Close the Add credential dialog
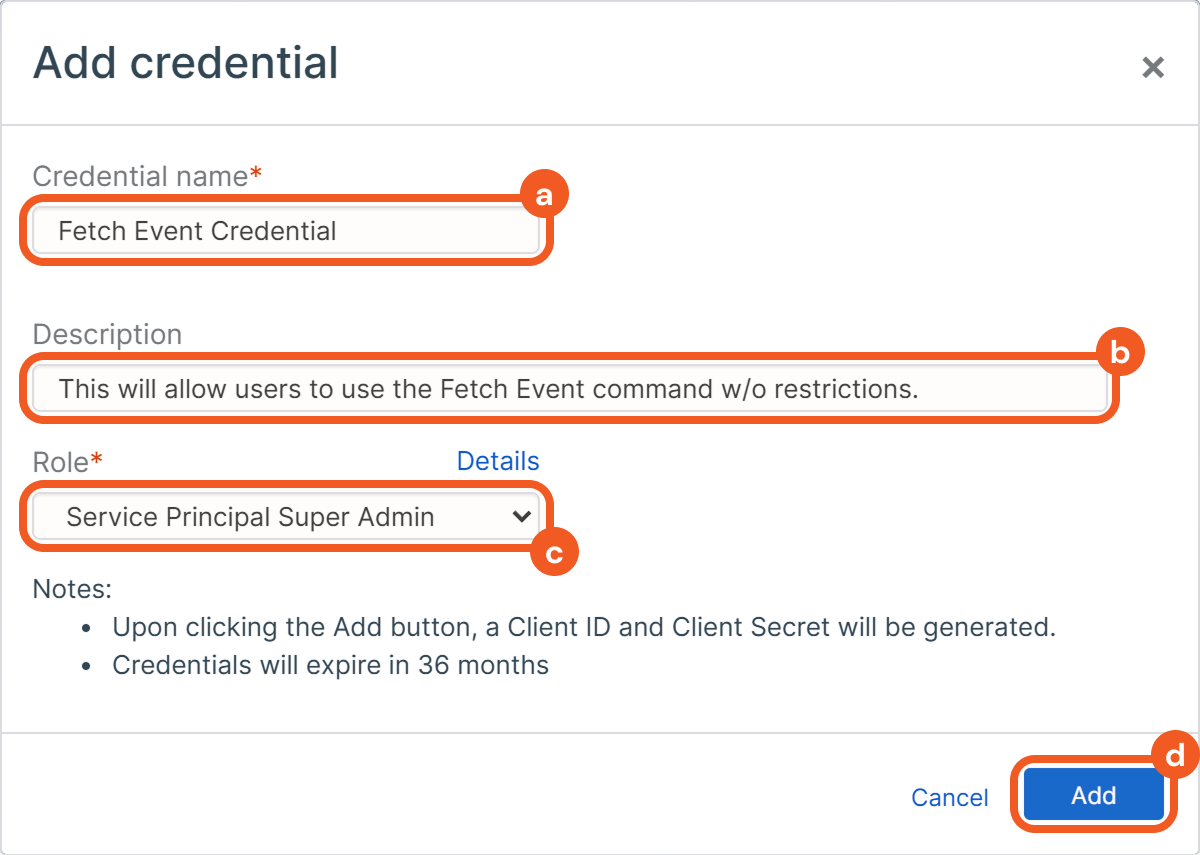The image size is (1200, 855). pyautogui.click(x=1153, y=68)
